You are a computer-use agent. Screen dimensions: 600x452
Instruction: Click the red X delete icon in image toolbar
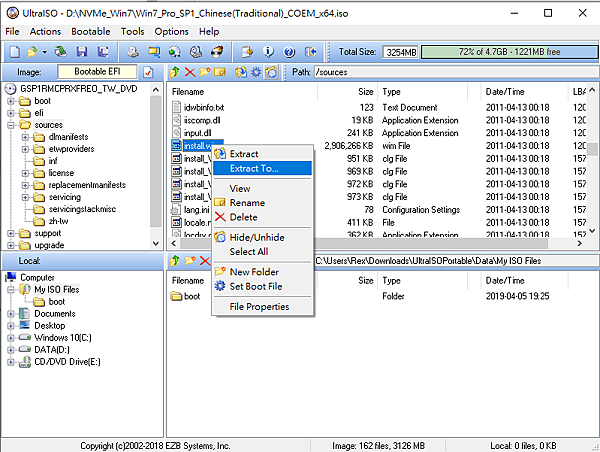click(190, 72)
